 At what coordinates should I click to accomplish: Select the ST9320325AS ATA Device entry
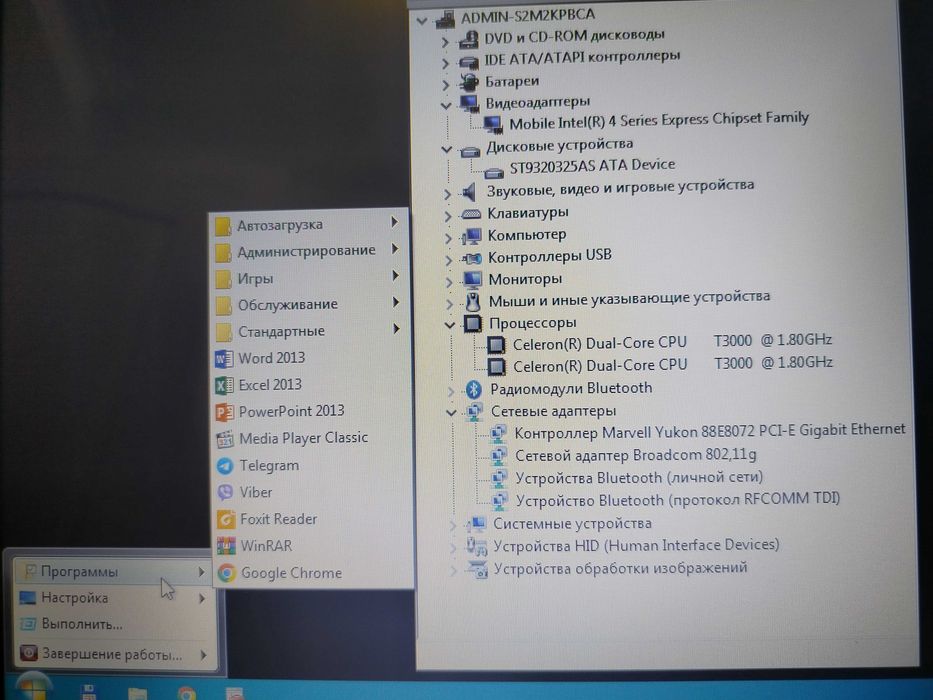click(593, 167)
